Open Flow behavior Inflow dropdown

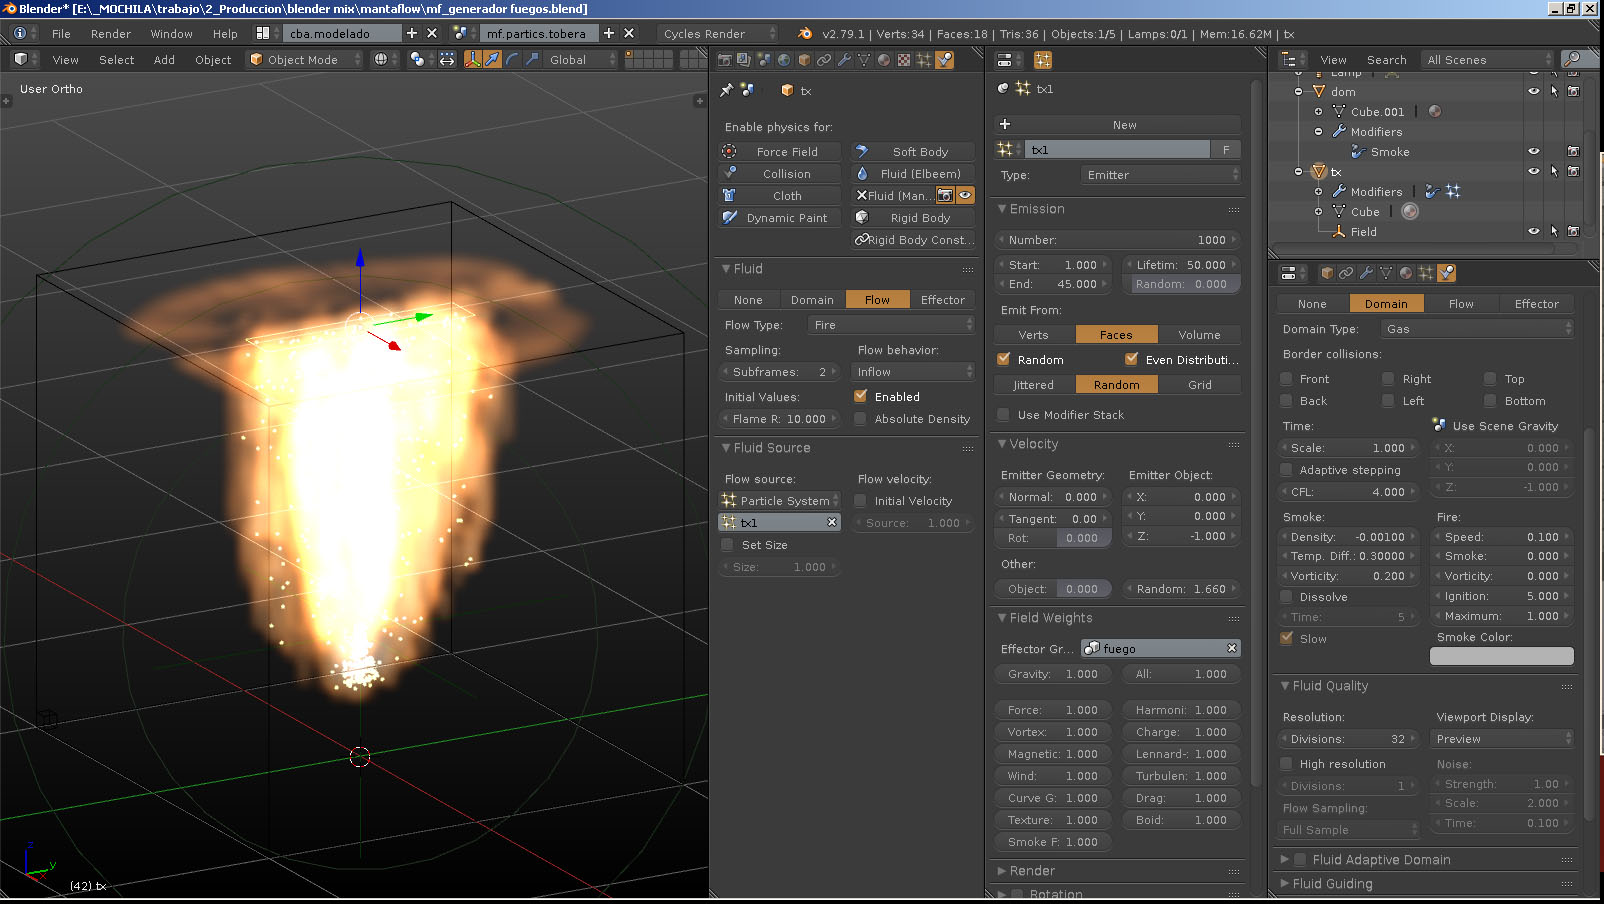pos(913,372)
